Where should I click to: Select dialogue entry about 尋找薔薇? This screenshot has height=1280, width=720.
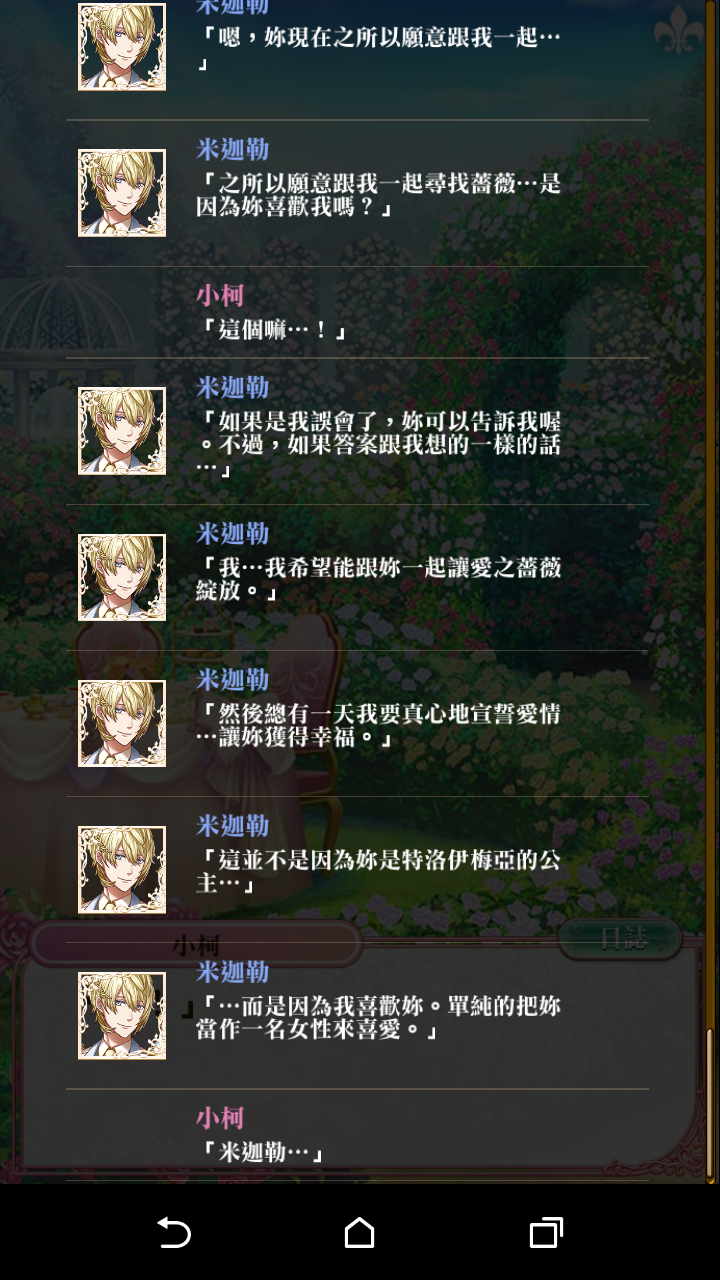coord(357,193)
